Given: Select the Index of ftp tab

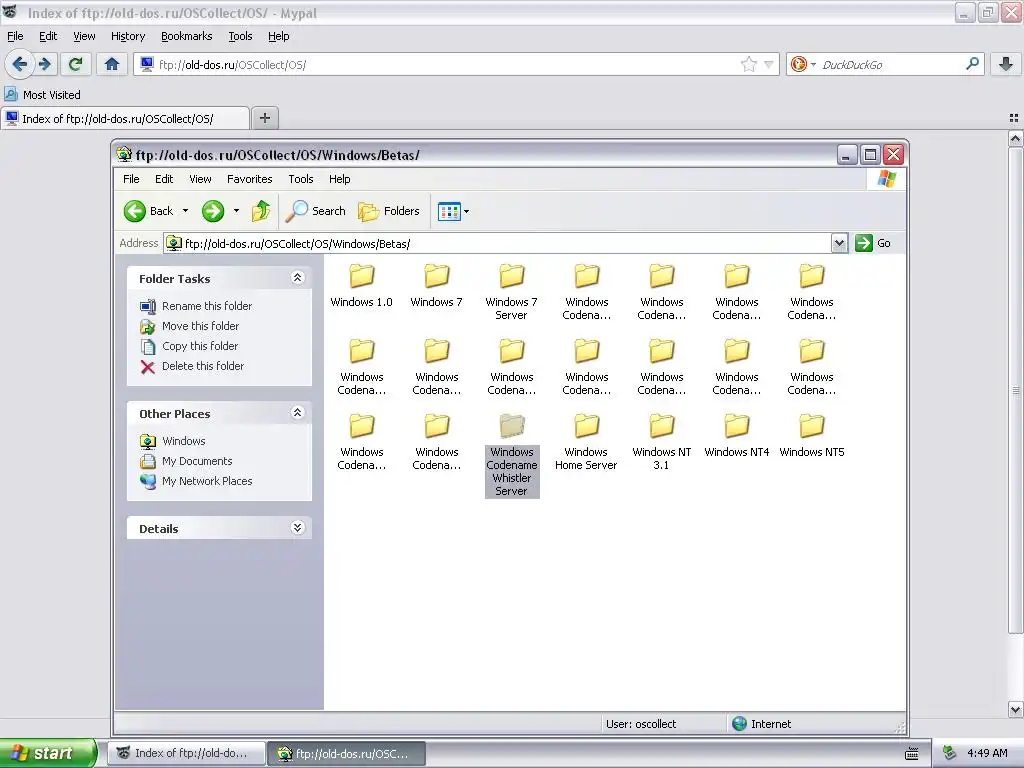Looking at the screenshot, I should pos(124,118).
